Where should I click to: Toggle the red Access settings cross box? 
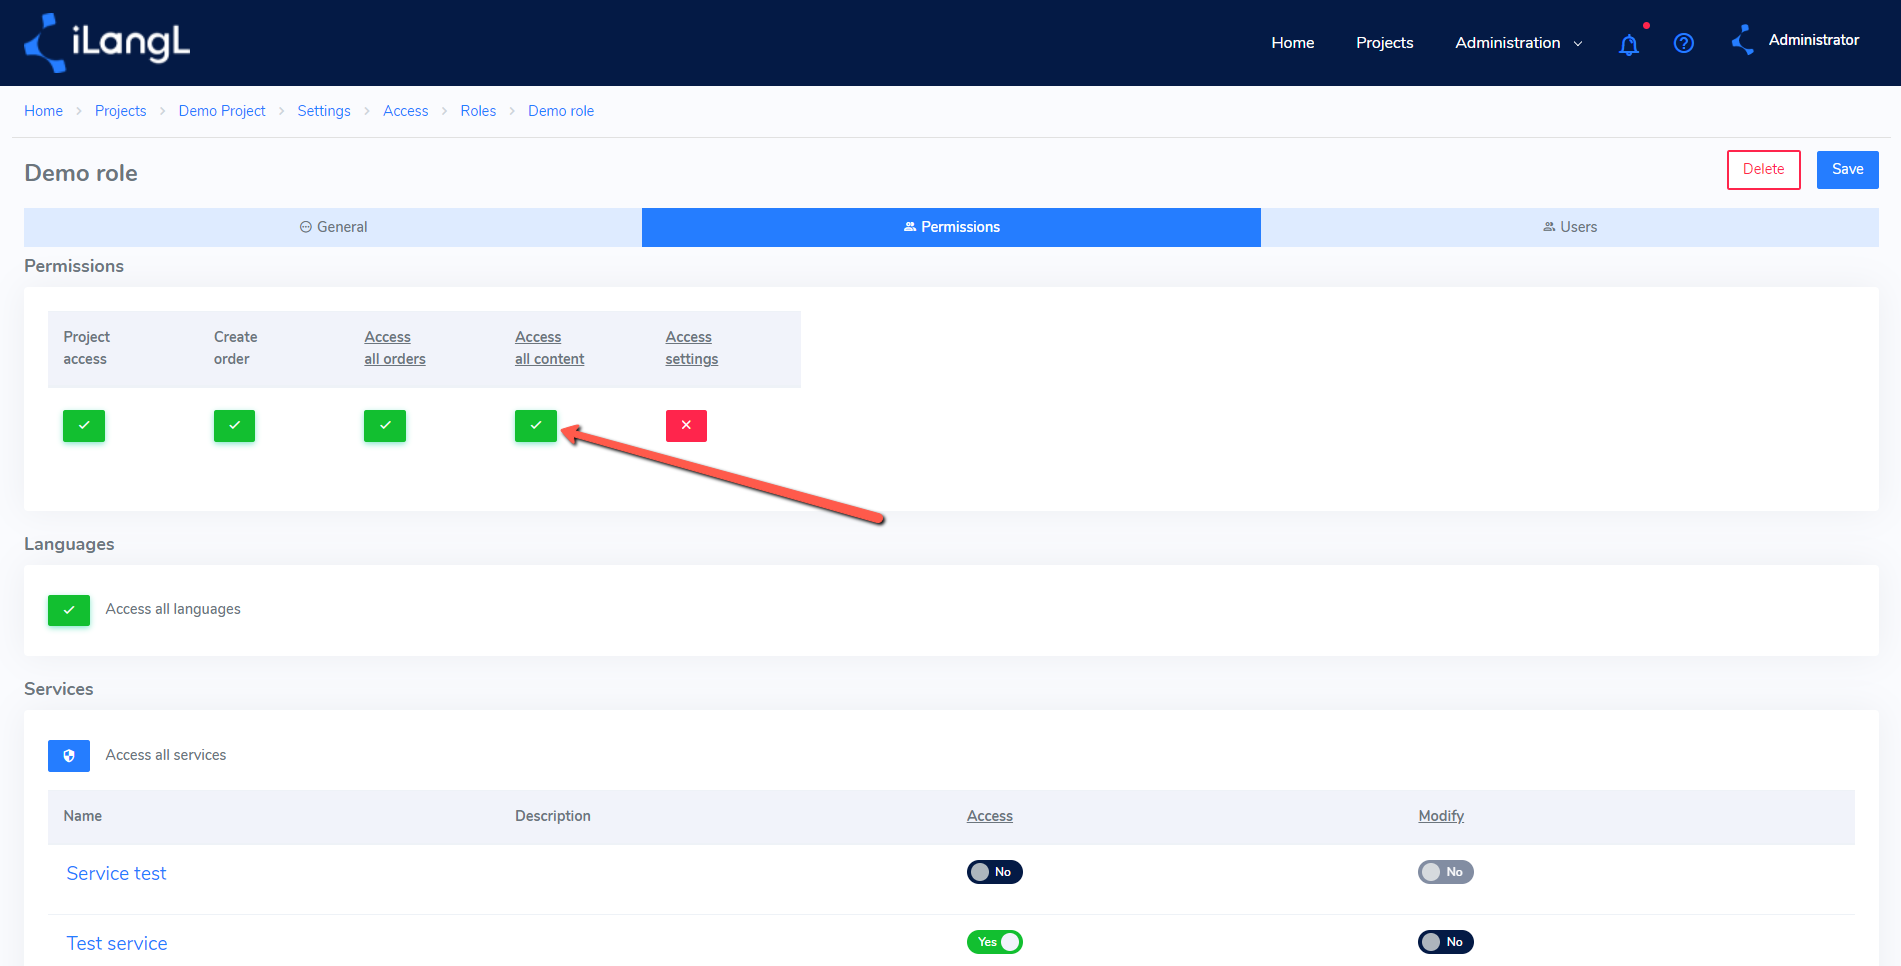point(686,426)
